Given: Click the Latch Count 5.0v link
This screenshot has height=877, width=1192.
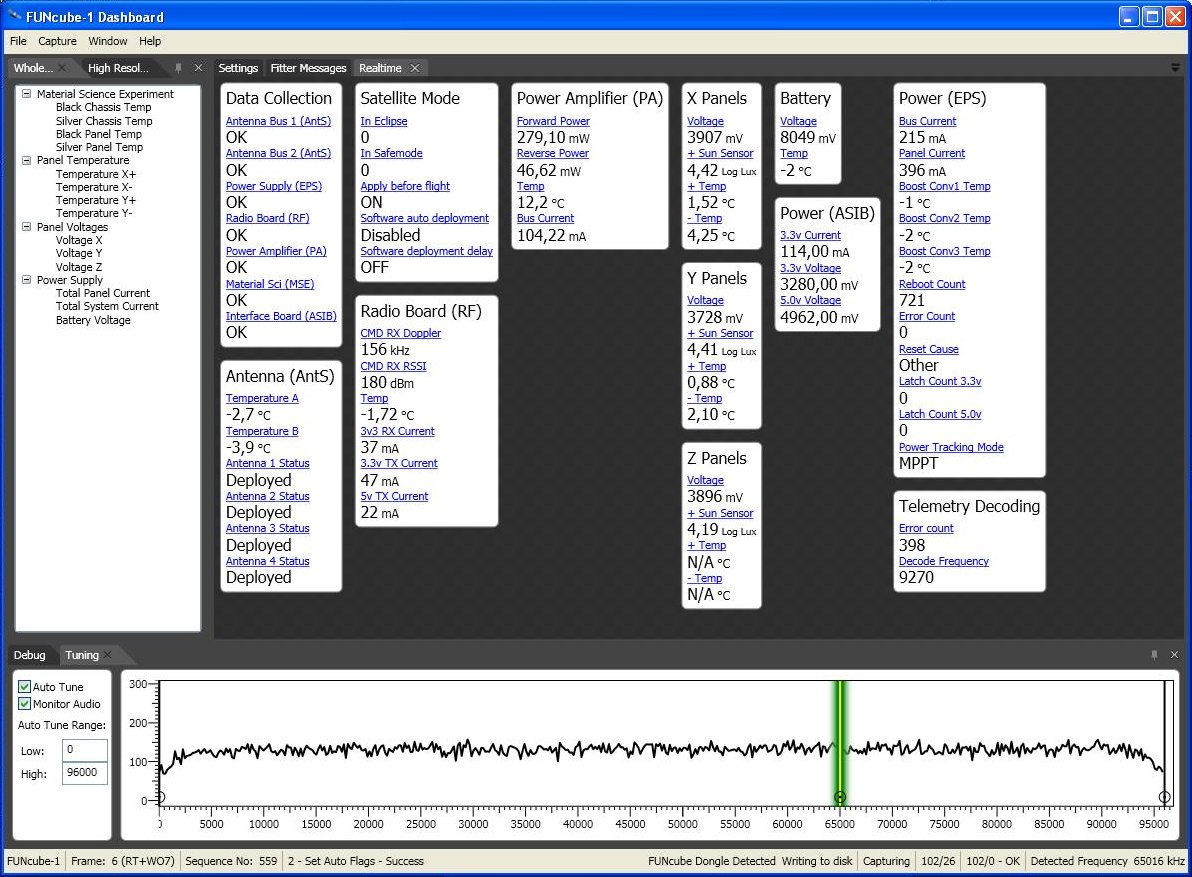Looking at the screenshot, I should [x=940, y=414].
